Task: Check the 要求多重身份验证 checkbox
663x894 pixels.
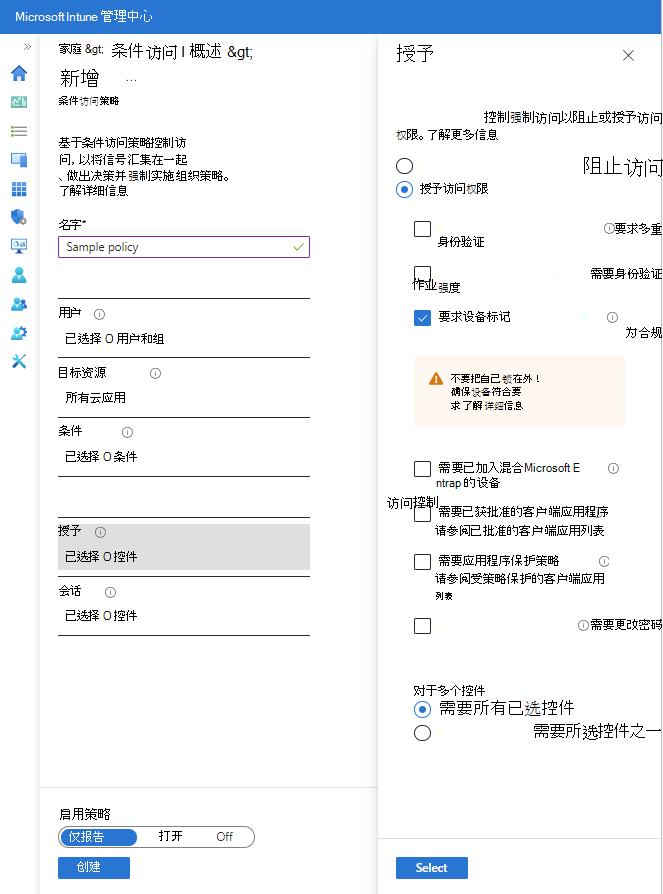Action: 422,229
